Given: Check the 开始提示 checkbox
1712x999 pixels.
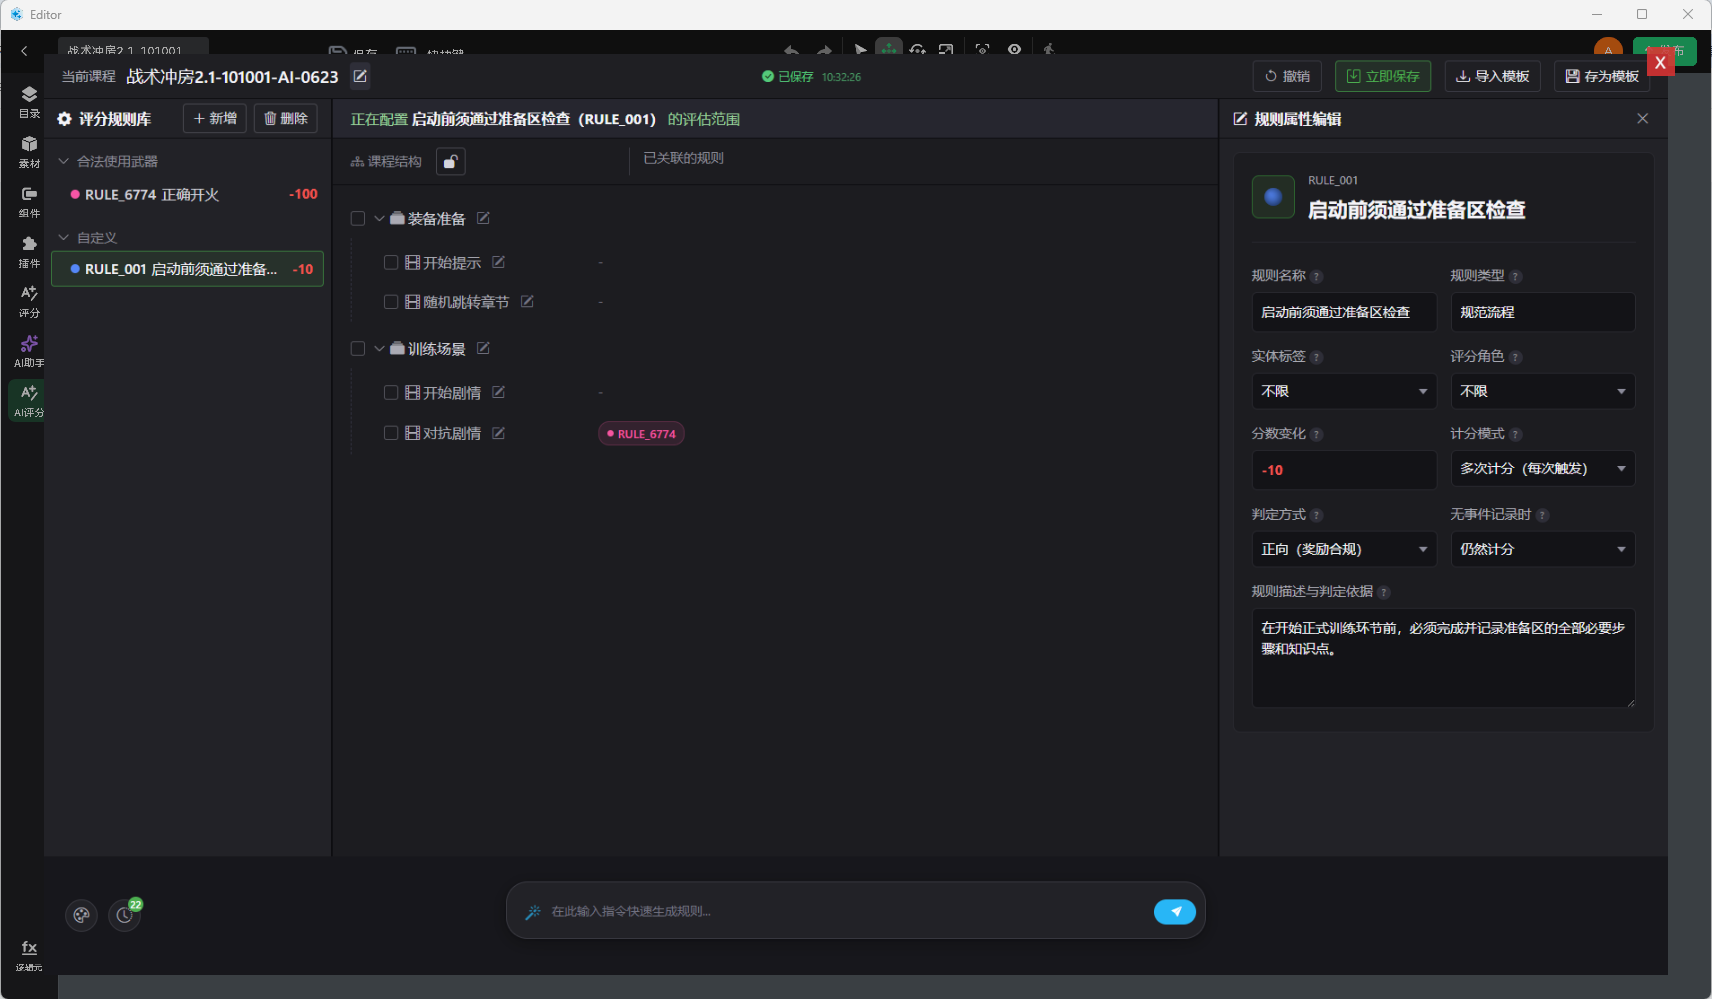Looking at the screenshot, I should (391, 262).
